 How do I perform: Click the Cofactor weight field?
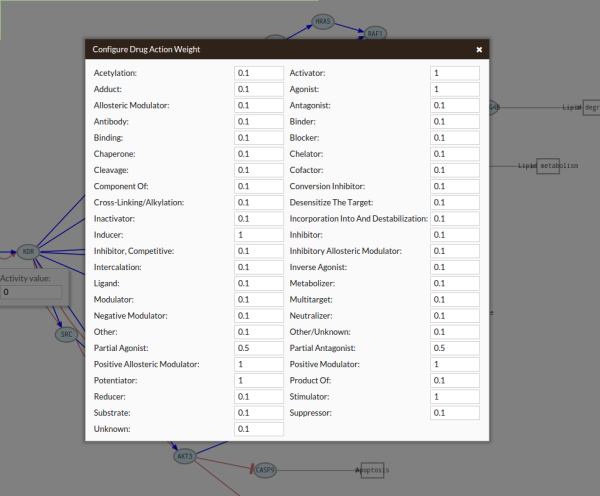coord(455,170)
